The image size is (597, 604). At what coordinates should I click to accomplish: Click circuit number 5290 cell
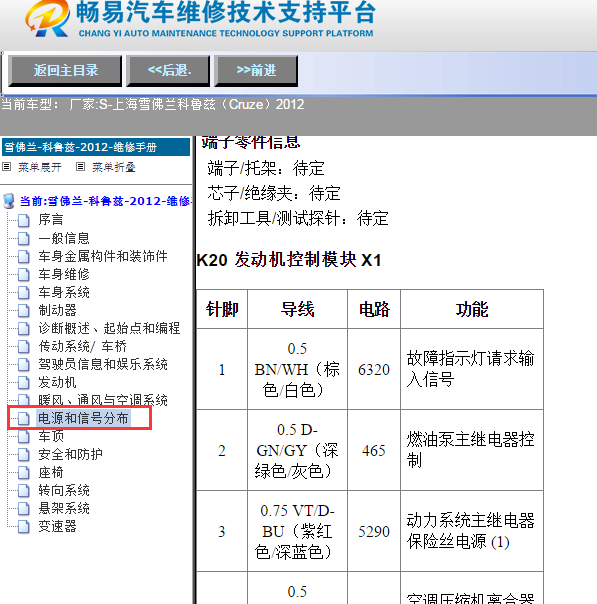374,532
